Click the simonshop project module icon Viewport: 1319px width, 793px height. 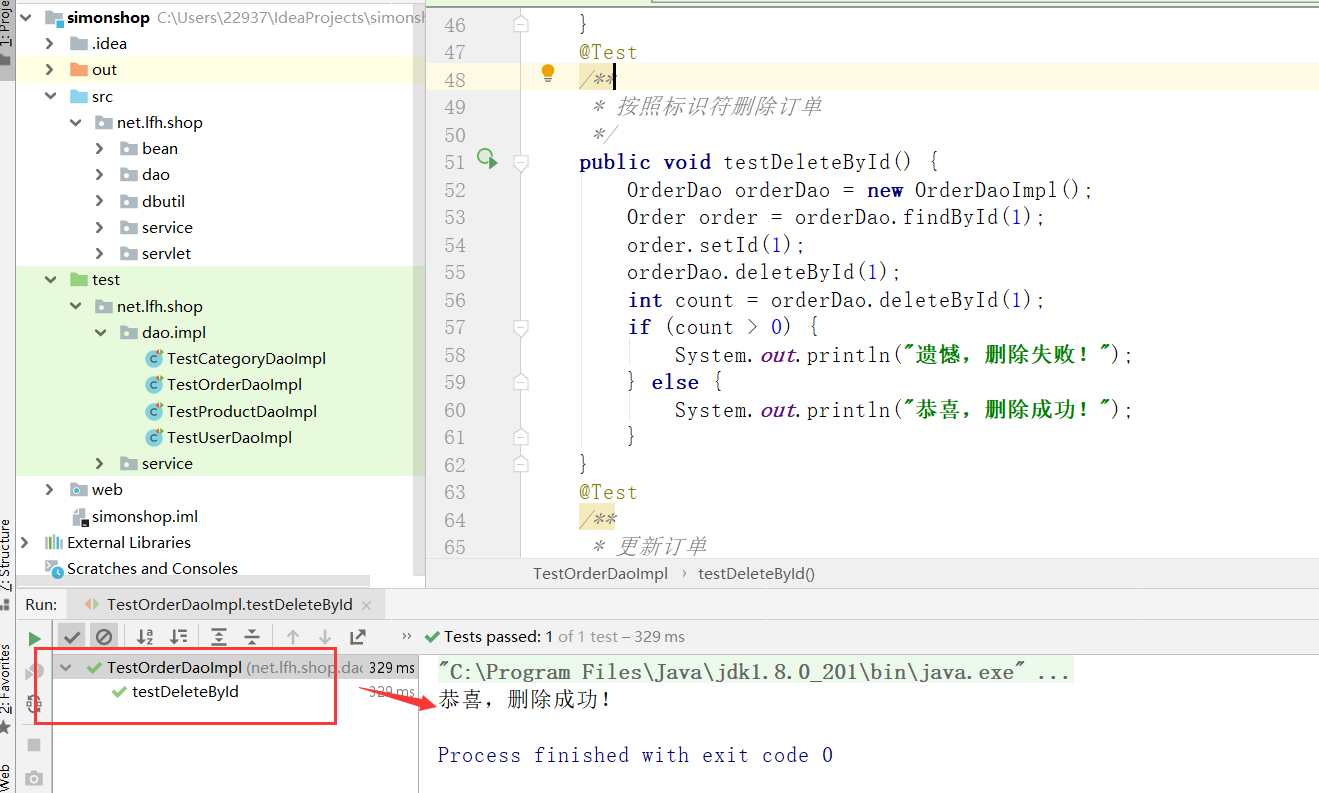tap(54, 17)
